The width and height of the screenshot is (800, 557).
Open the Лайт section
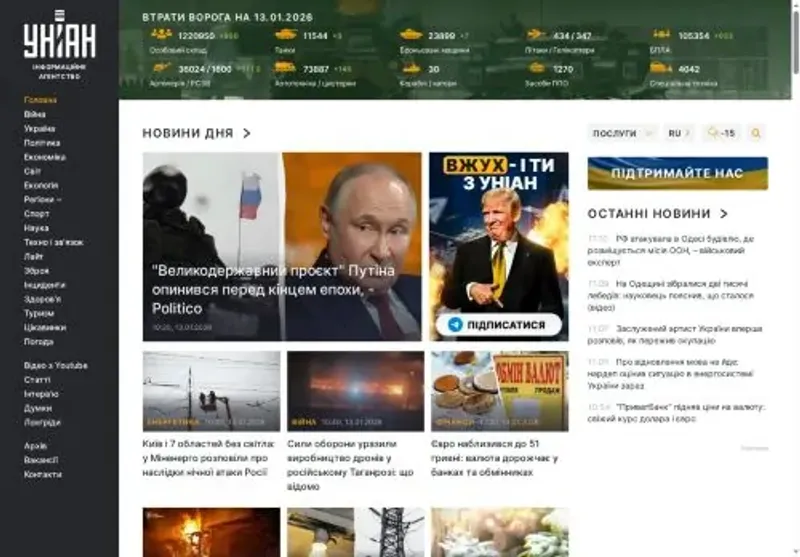coord(34,257)
